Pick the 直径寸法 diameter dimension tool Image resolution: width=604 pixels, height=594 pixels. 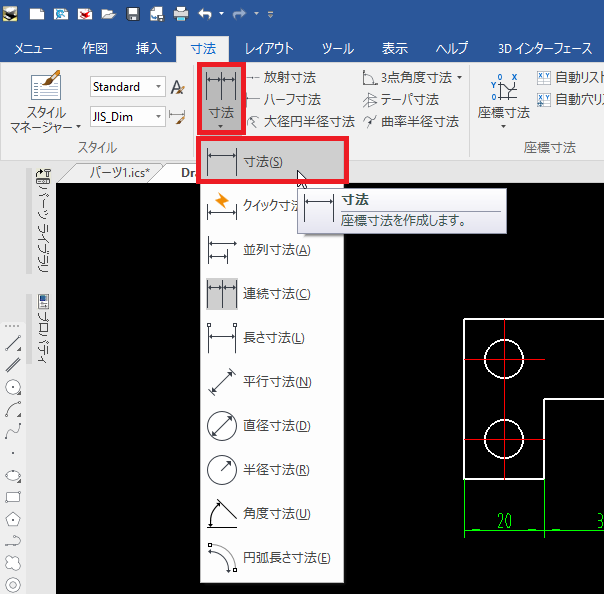[270, 426]
